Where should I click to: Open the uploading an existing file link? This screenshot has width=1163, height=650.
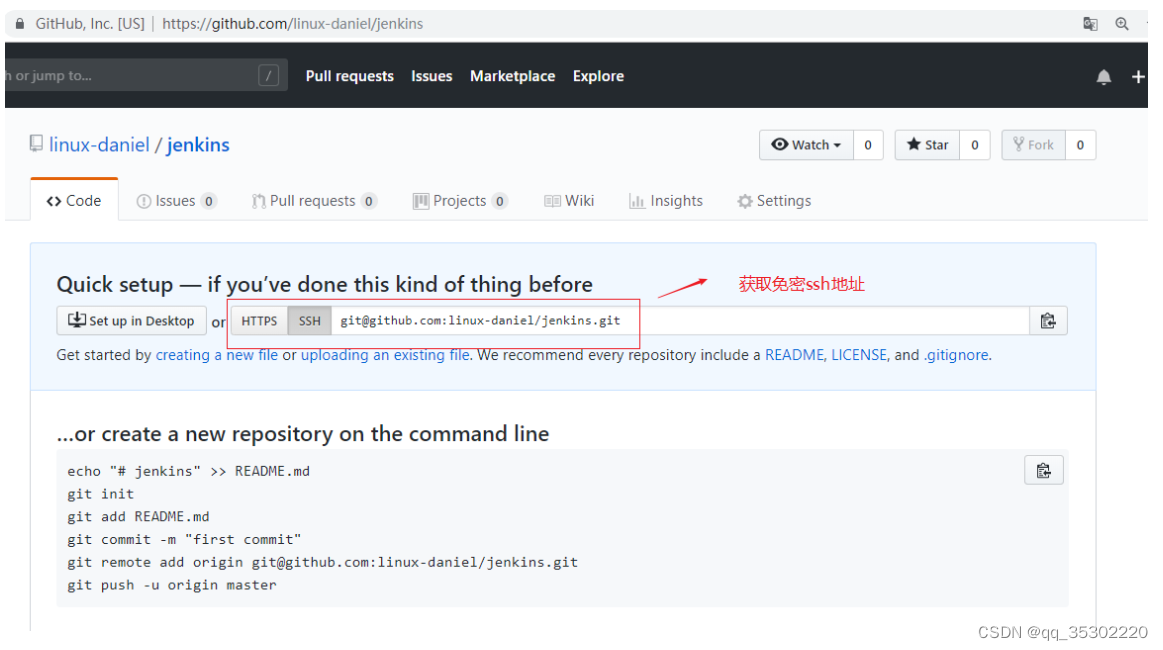click(x=385, y=355)
